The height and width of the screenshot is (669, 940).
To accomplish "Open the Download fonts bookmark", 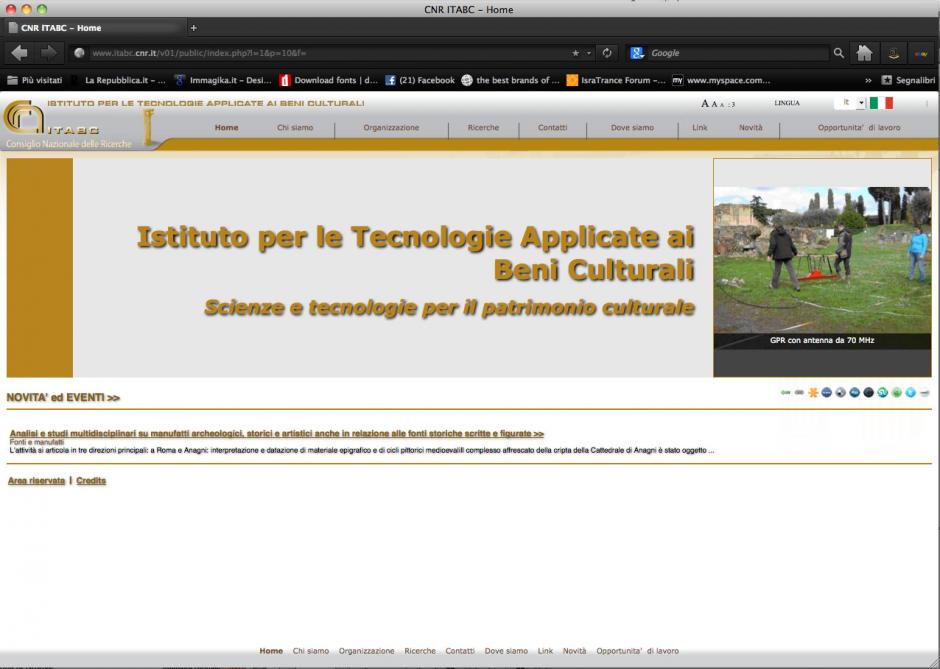I will (x=329, y=80).
